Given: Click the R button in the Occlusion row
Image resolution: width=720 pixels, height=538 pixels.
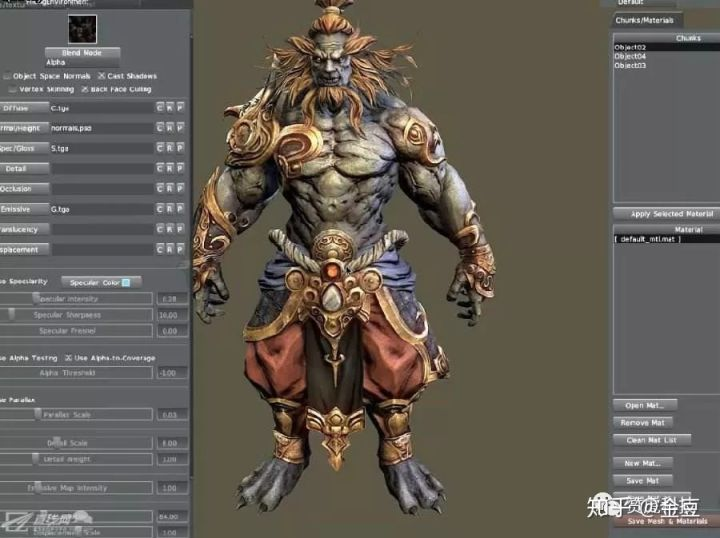Looking at the screenshot, I should (170, 188).
